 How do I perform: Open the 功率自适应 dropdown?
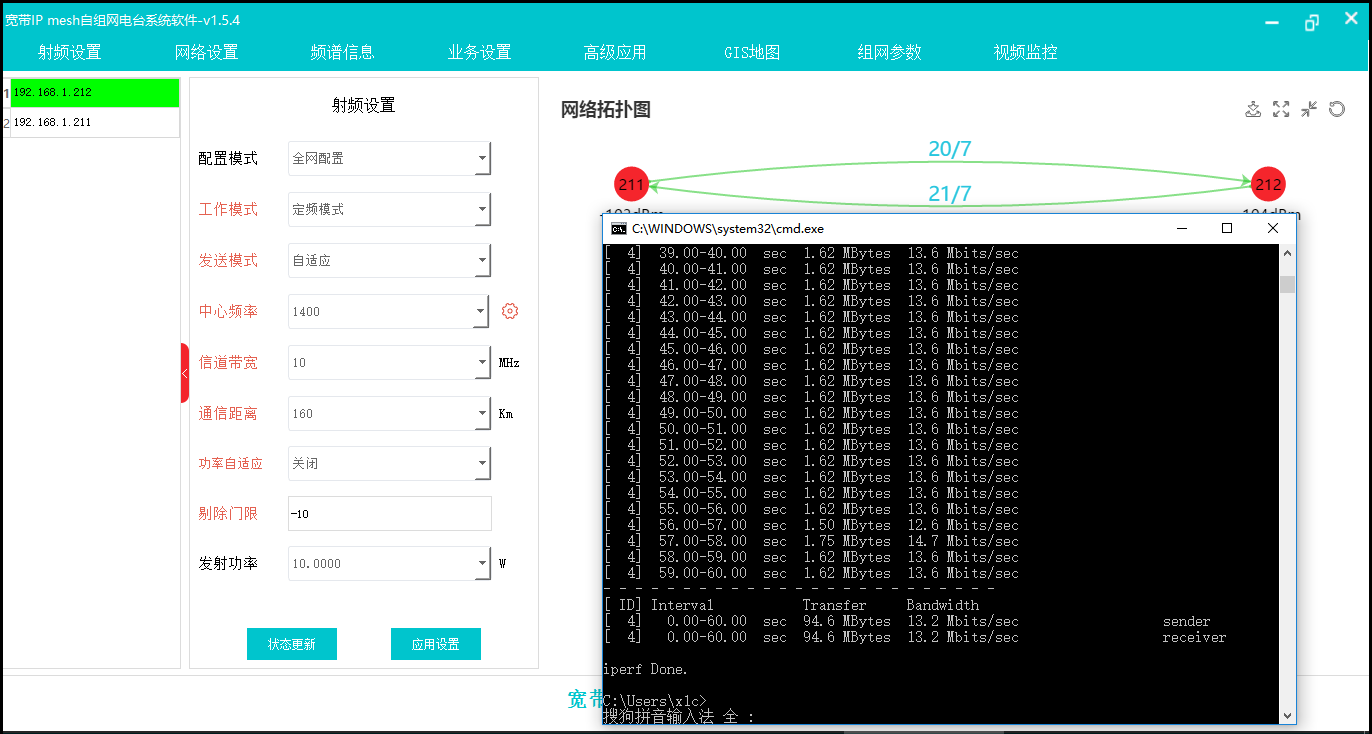(x=389, y=463)
